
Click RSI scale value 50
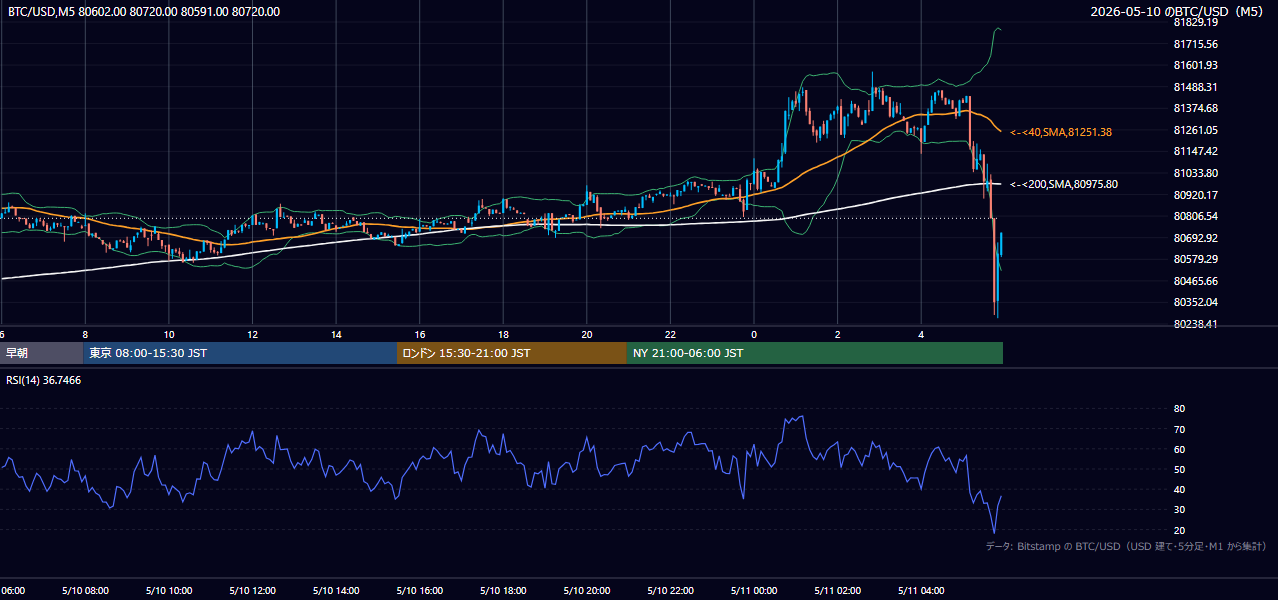pos(1179,469)
